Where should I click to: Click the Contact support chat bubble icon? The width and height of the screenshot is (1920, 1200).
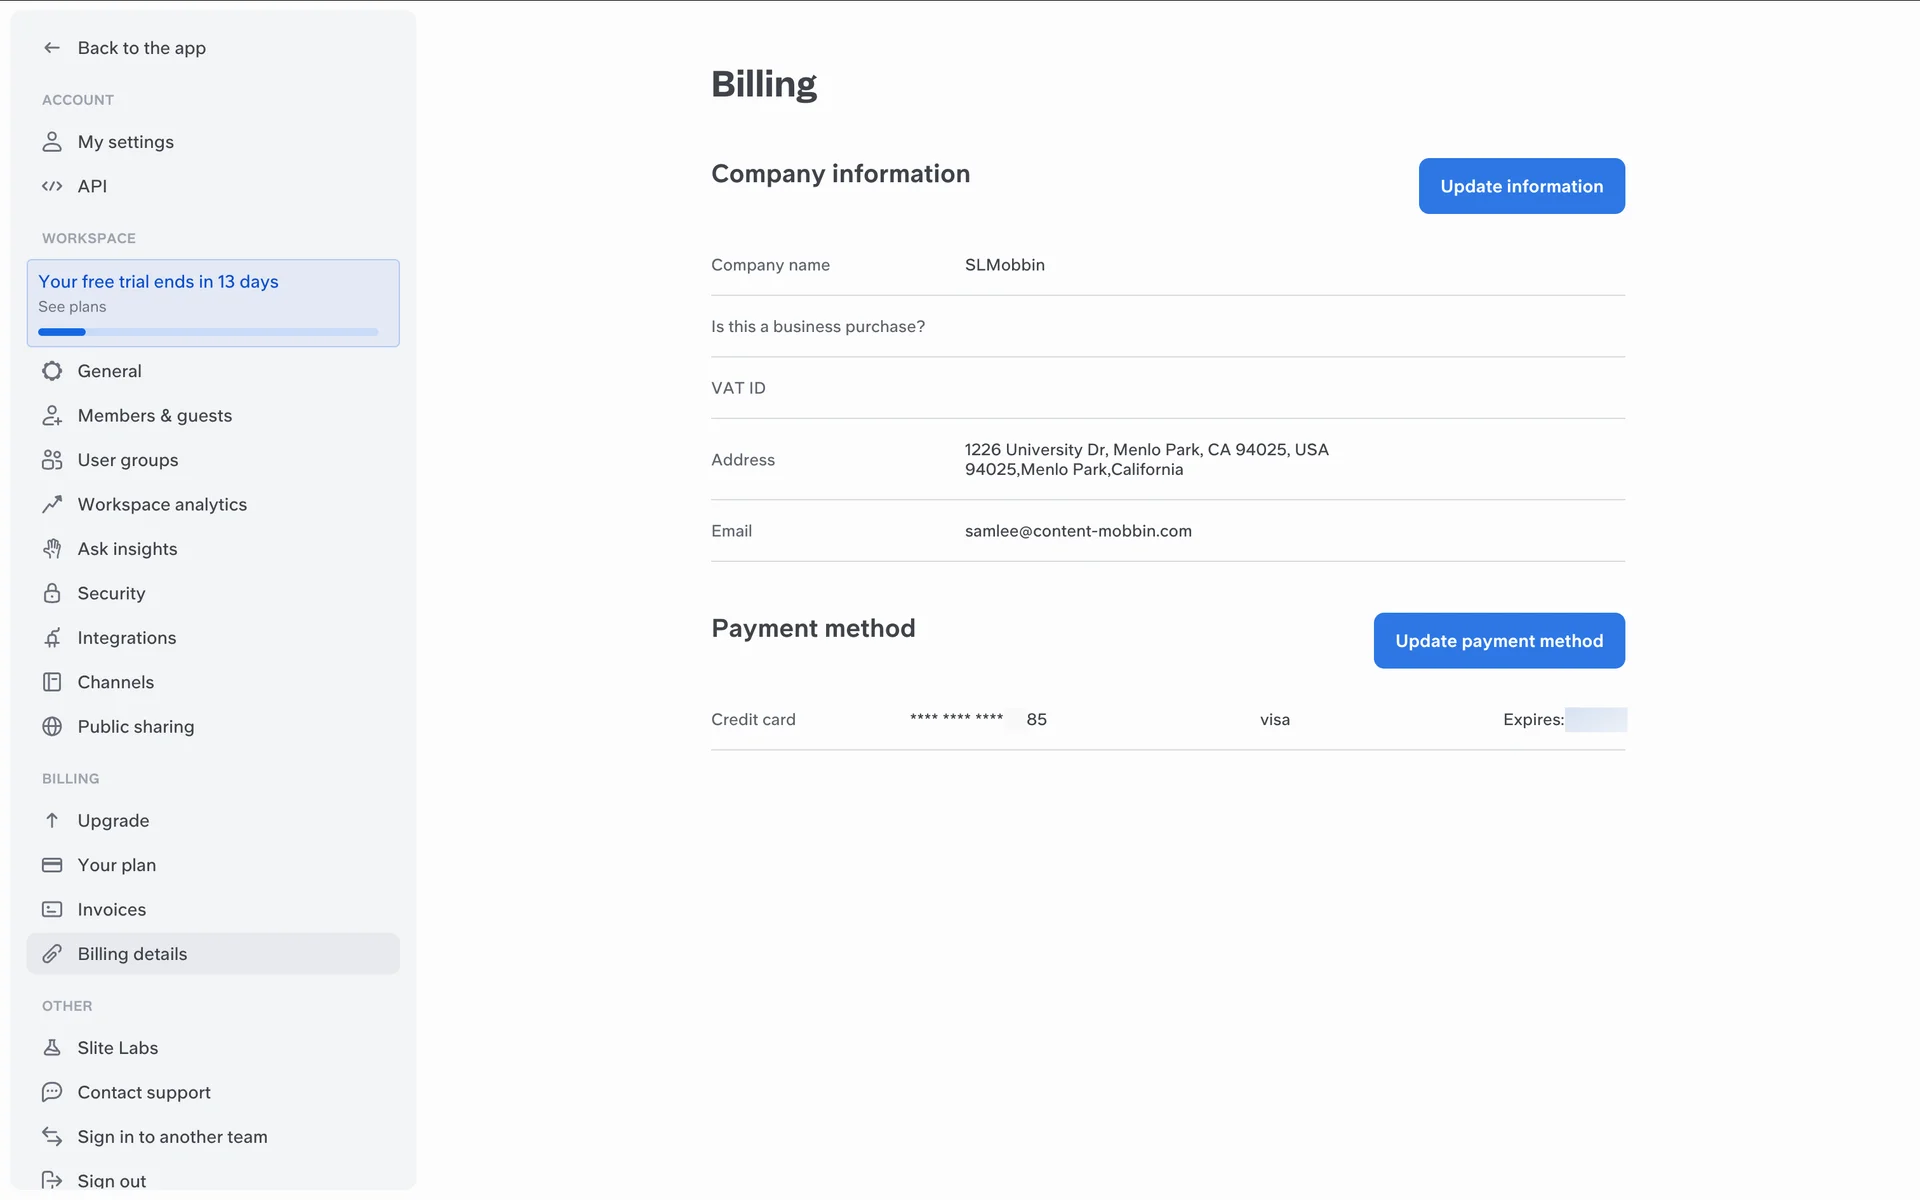pyautogui.click(x=52, y=1092)
